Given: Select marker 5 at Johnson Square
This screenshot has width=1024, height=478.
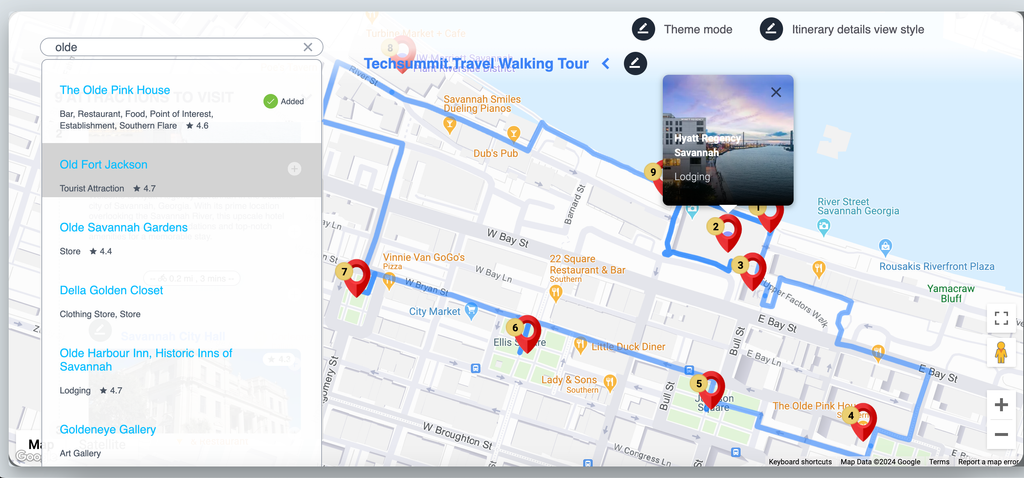Looking at the screenshot, I should pos(712,390).
